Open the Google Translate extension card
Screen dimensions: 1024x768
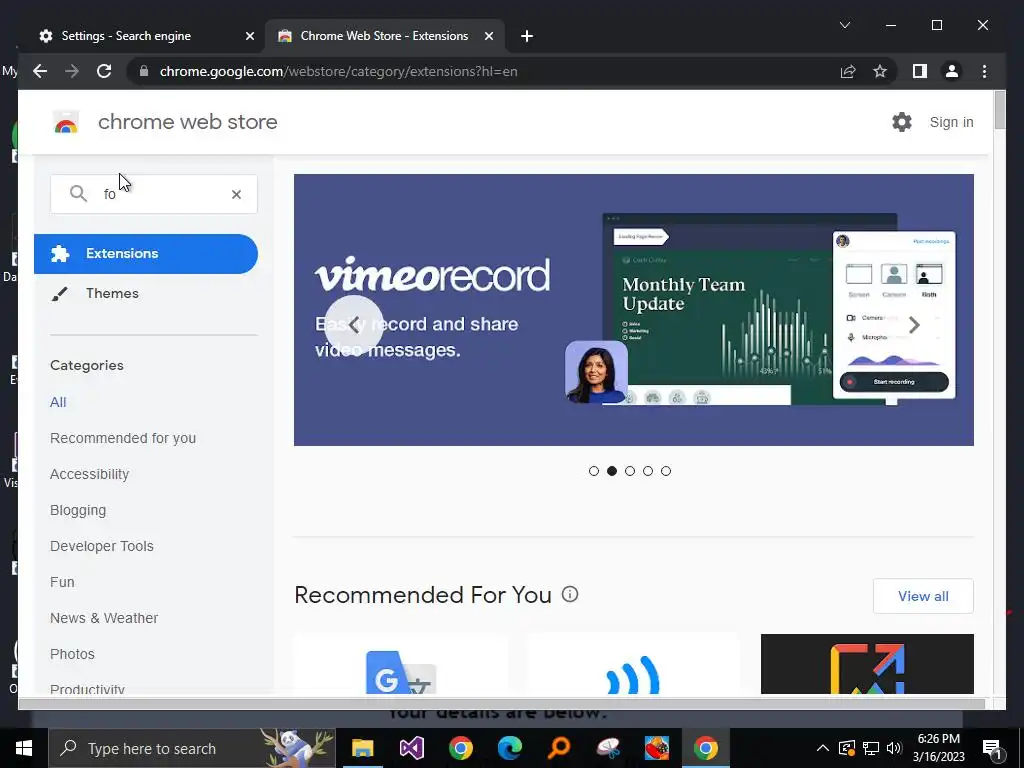click(x=401, y=664)
